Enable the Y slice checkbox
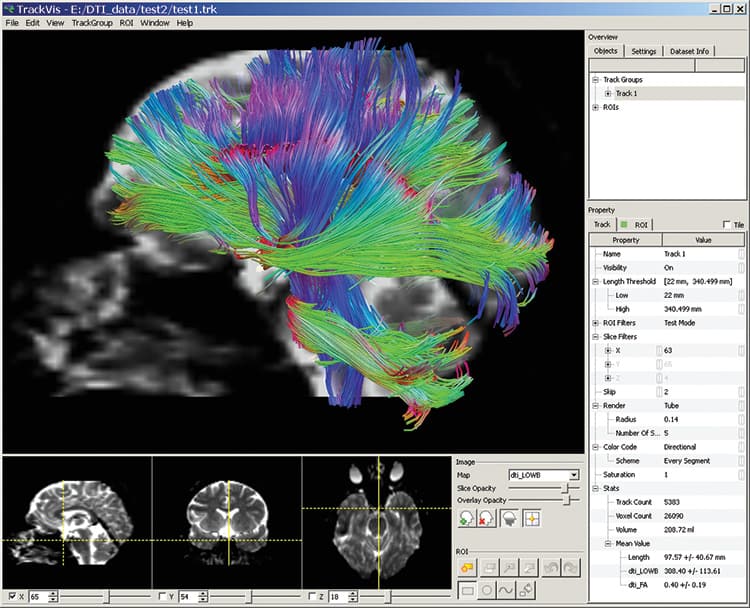Image resolution: width=750 pixels, height=608 pixels. point(162,596)
